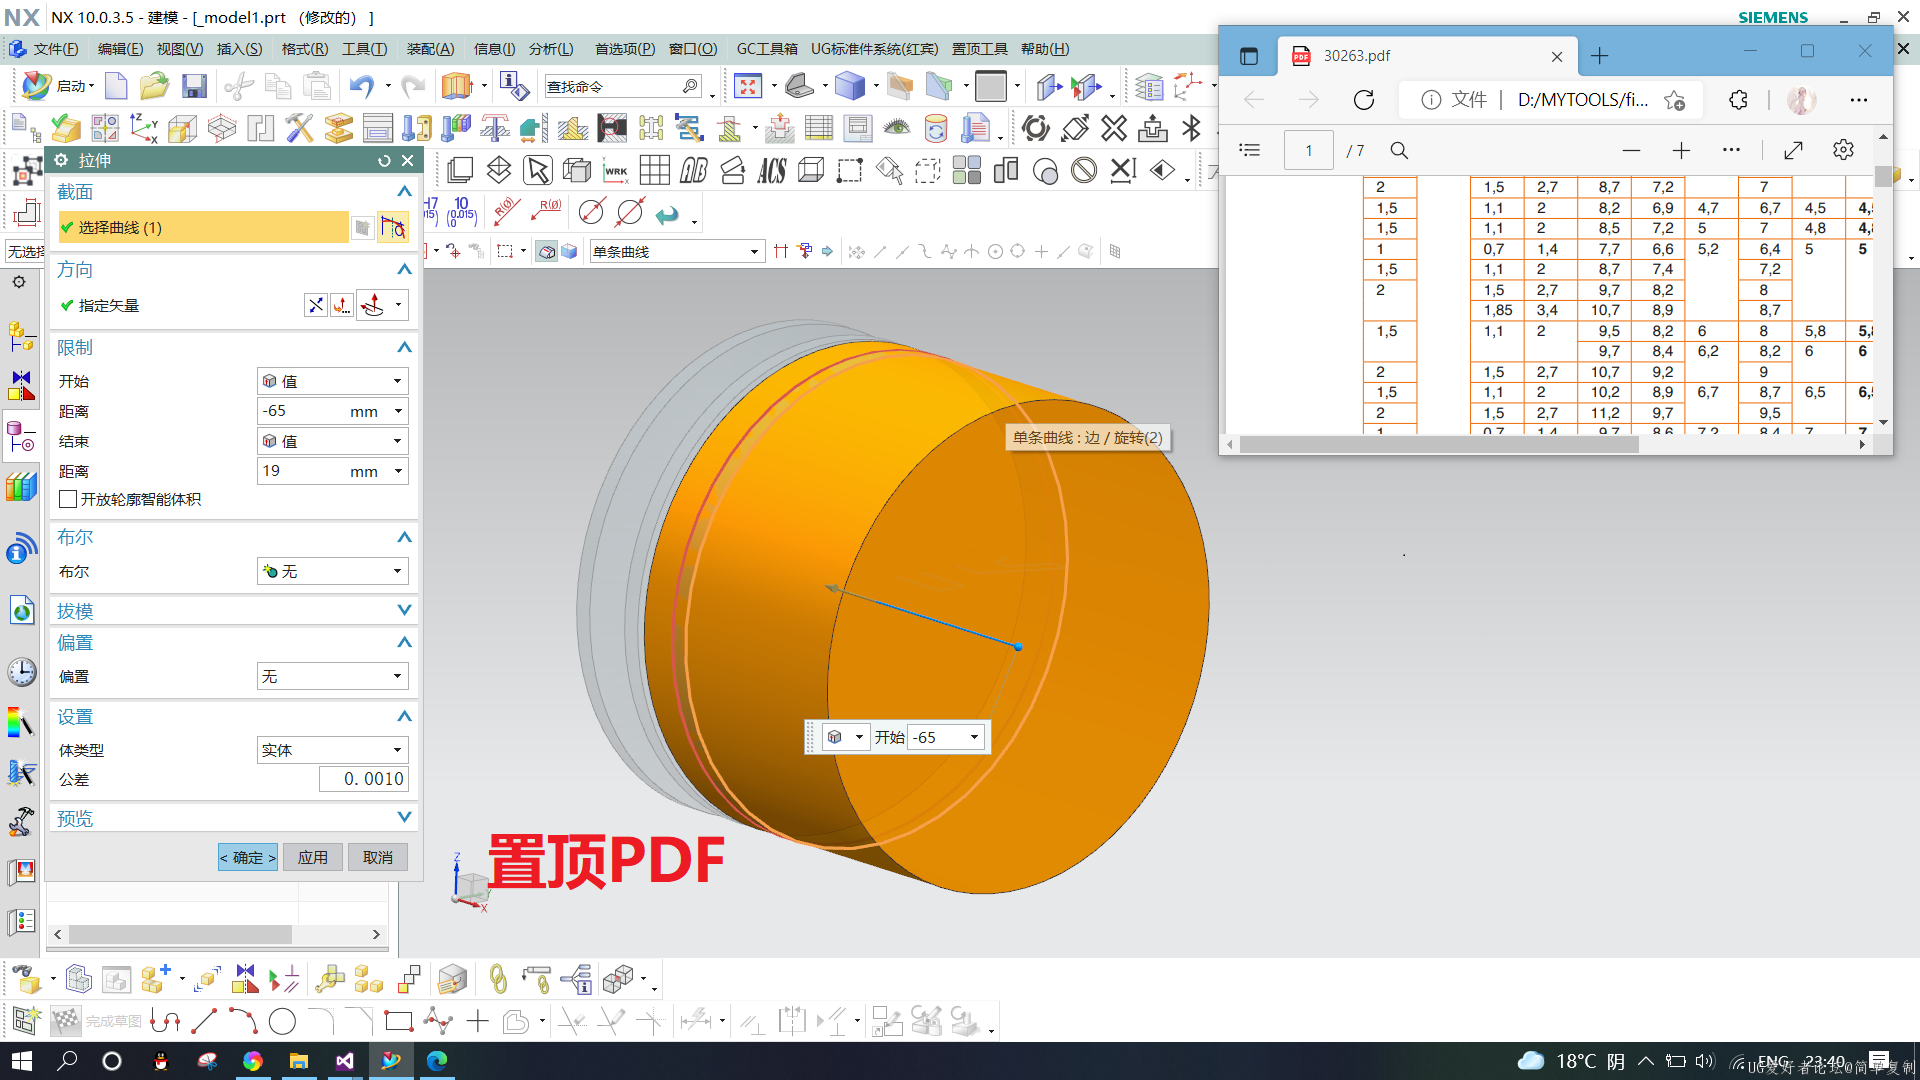Toggle 开放轮廓智能体积 checkbox

(68, 499)
